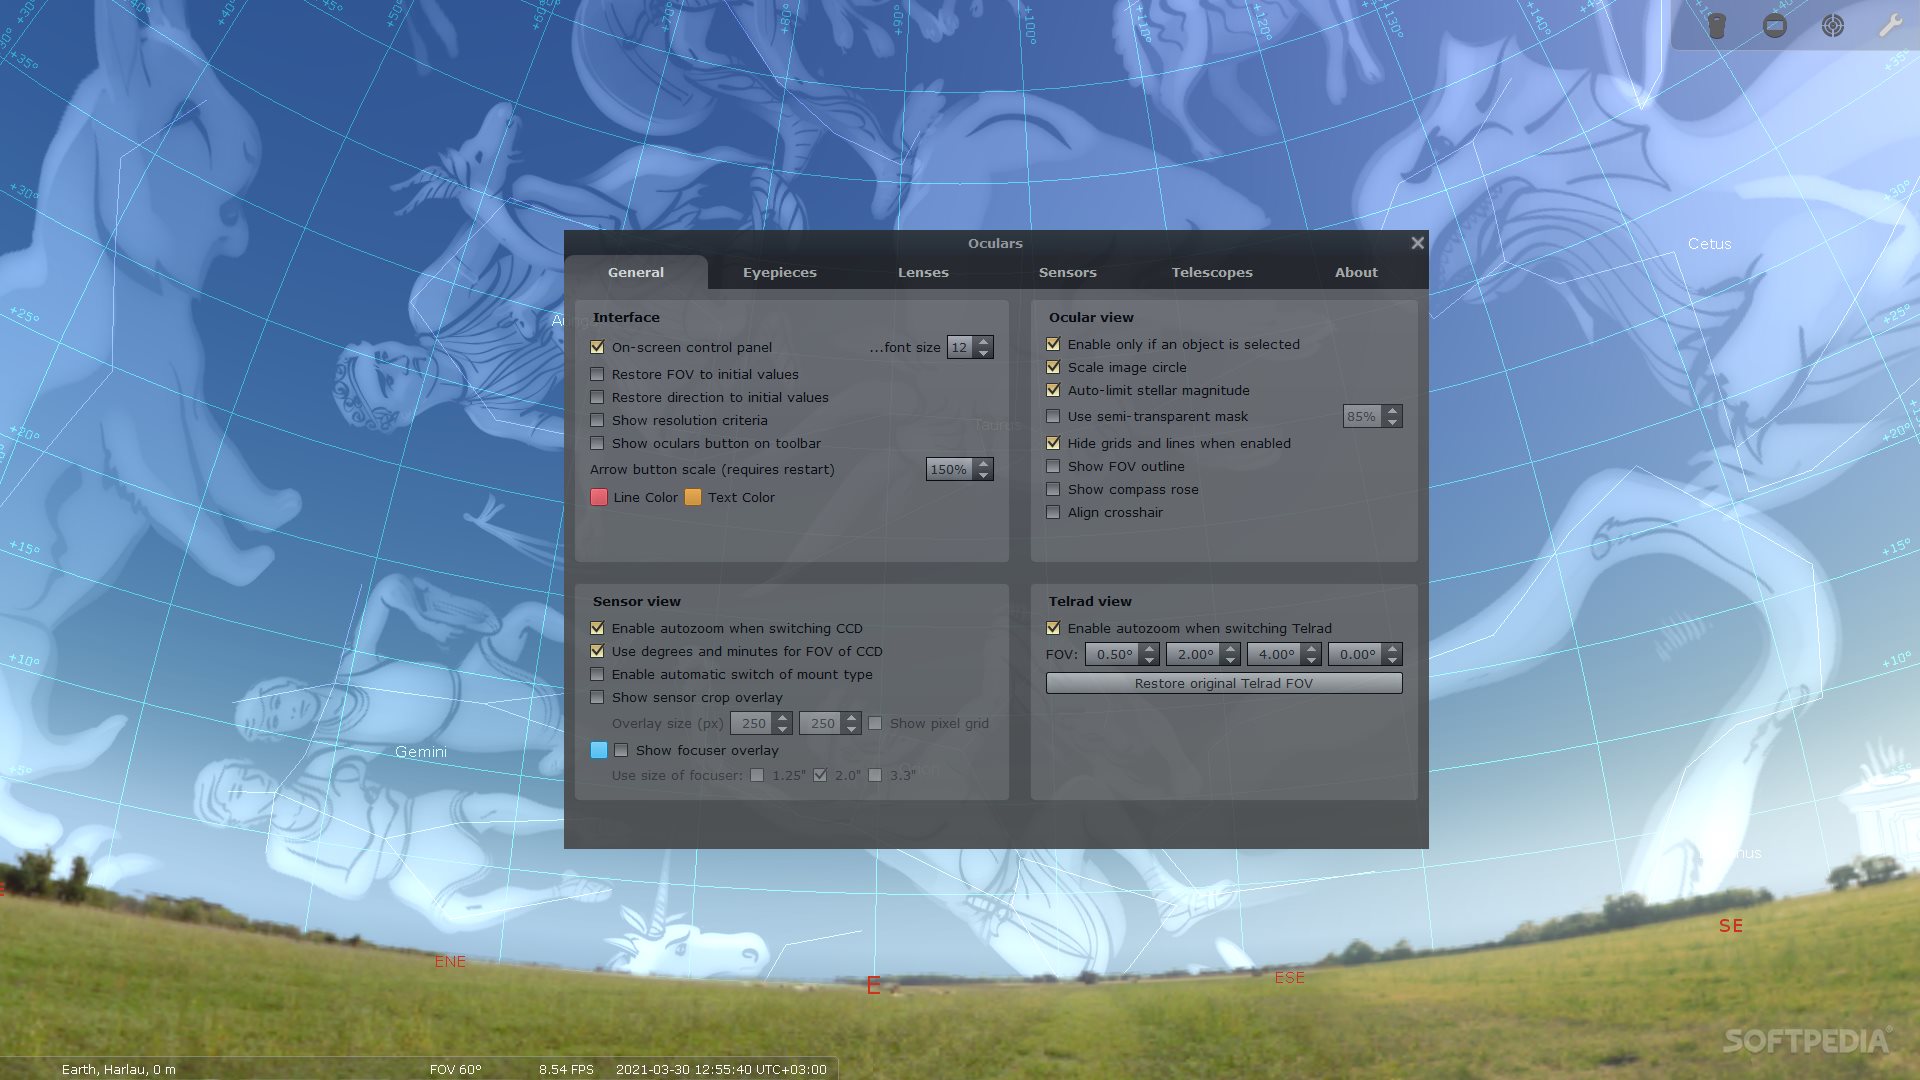
Task: Uncheck Scale image circle
Action: [x=1053, y=367]
